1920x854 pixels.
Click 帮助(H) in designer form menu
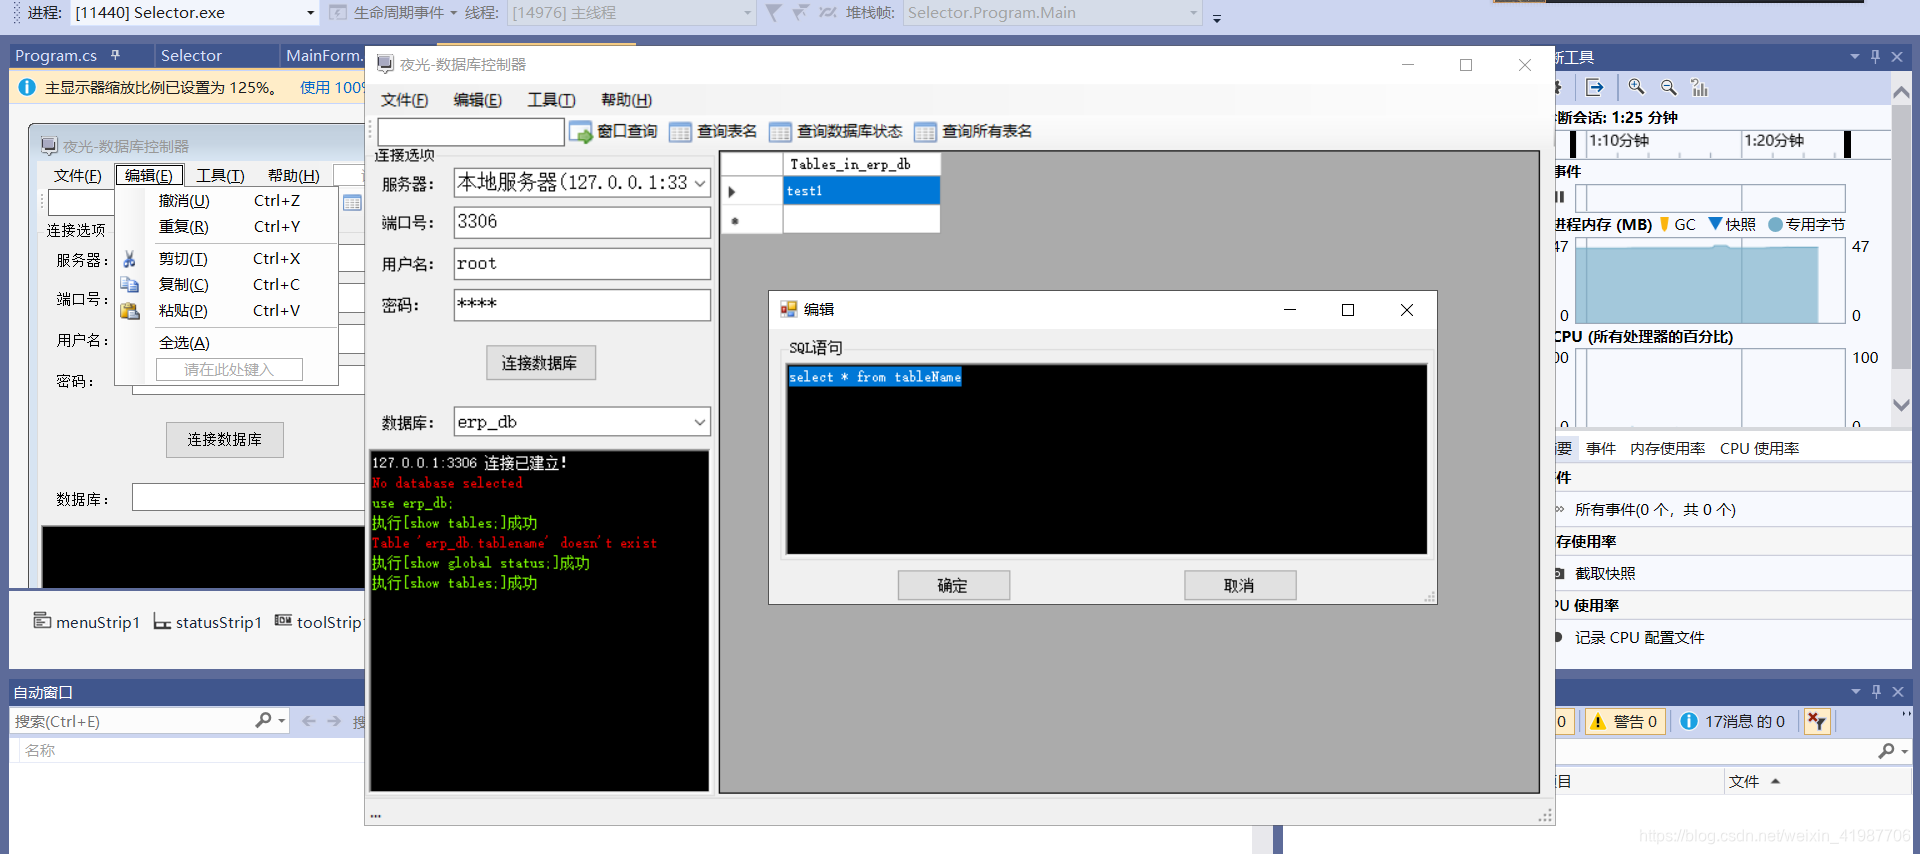pos(294,176)
